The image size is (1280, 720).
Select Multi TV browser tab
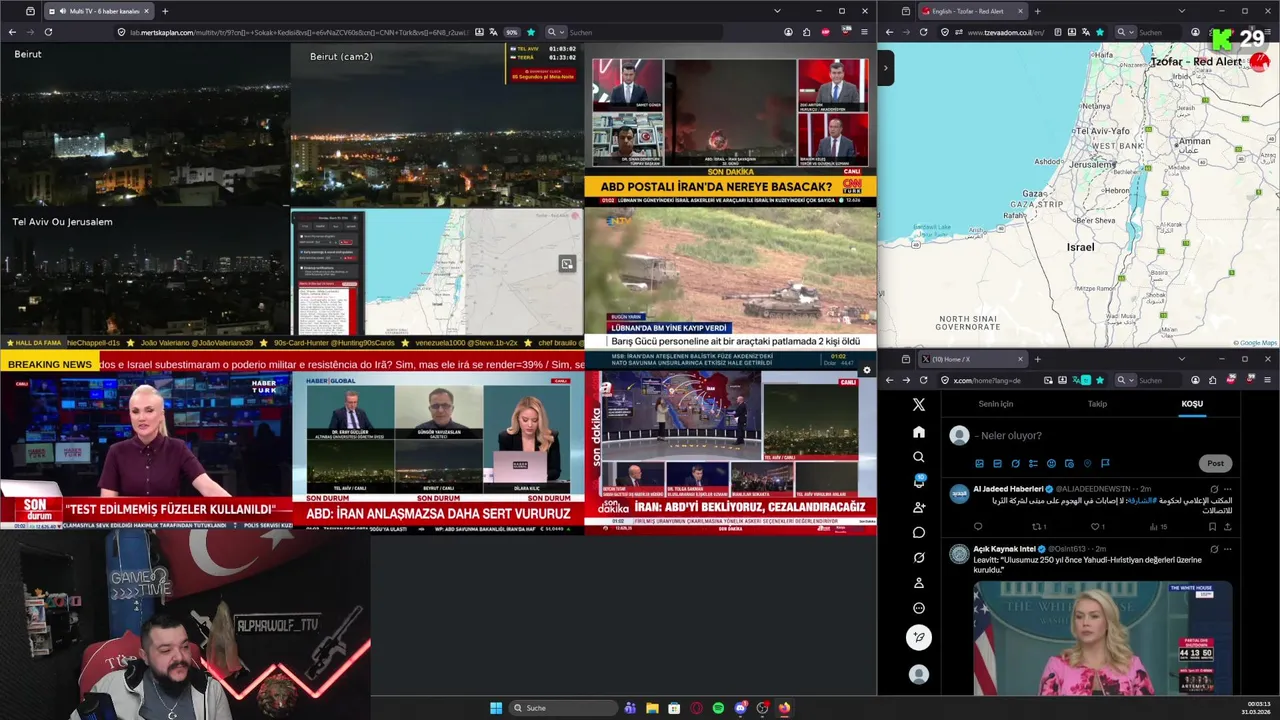tap(98, 11)
